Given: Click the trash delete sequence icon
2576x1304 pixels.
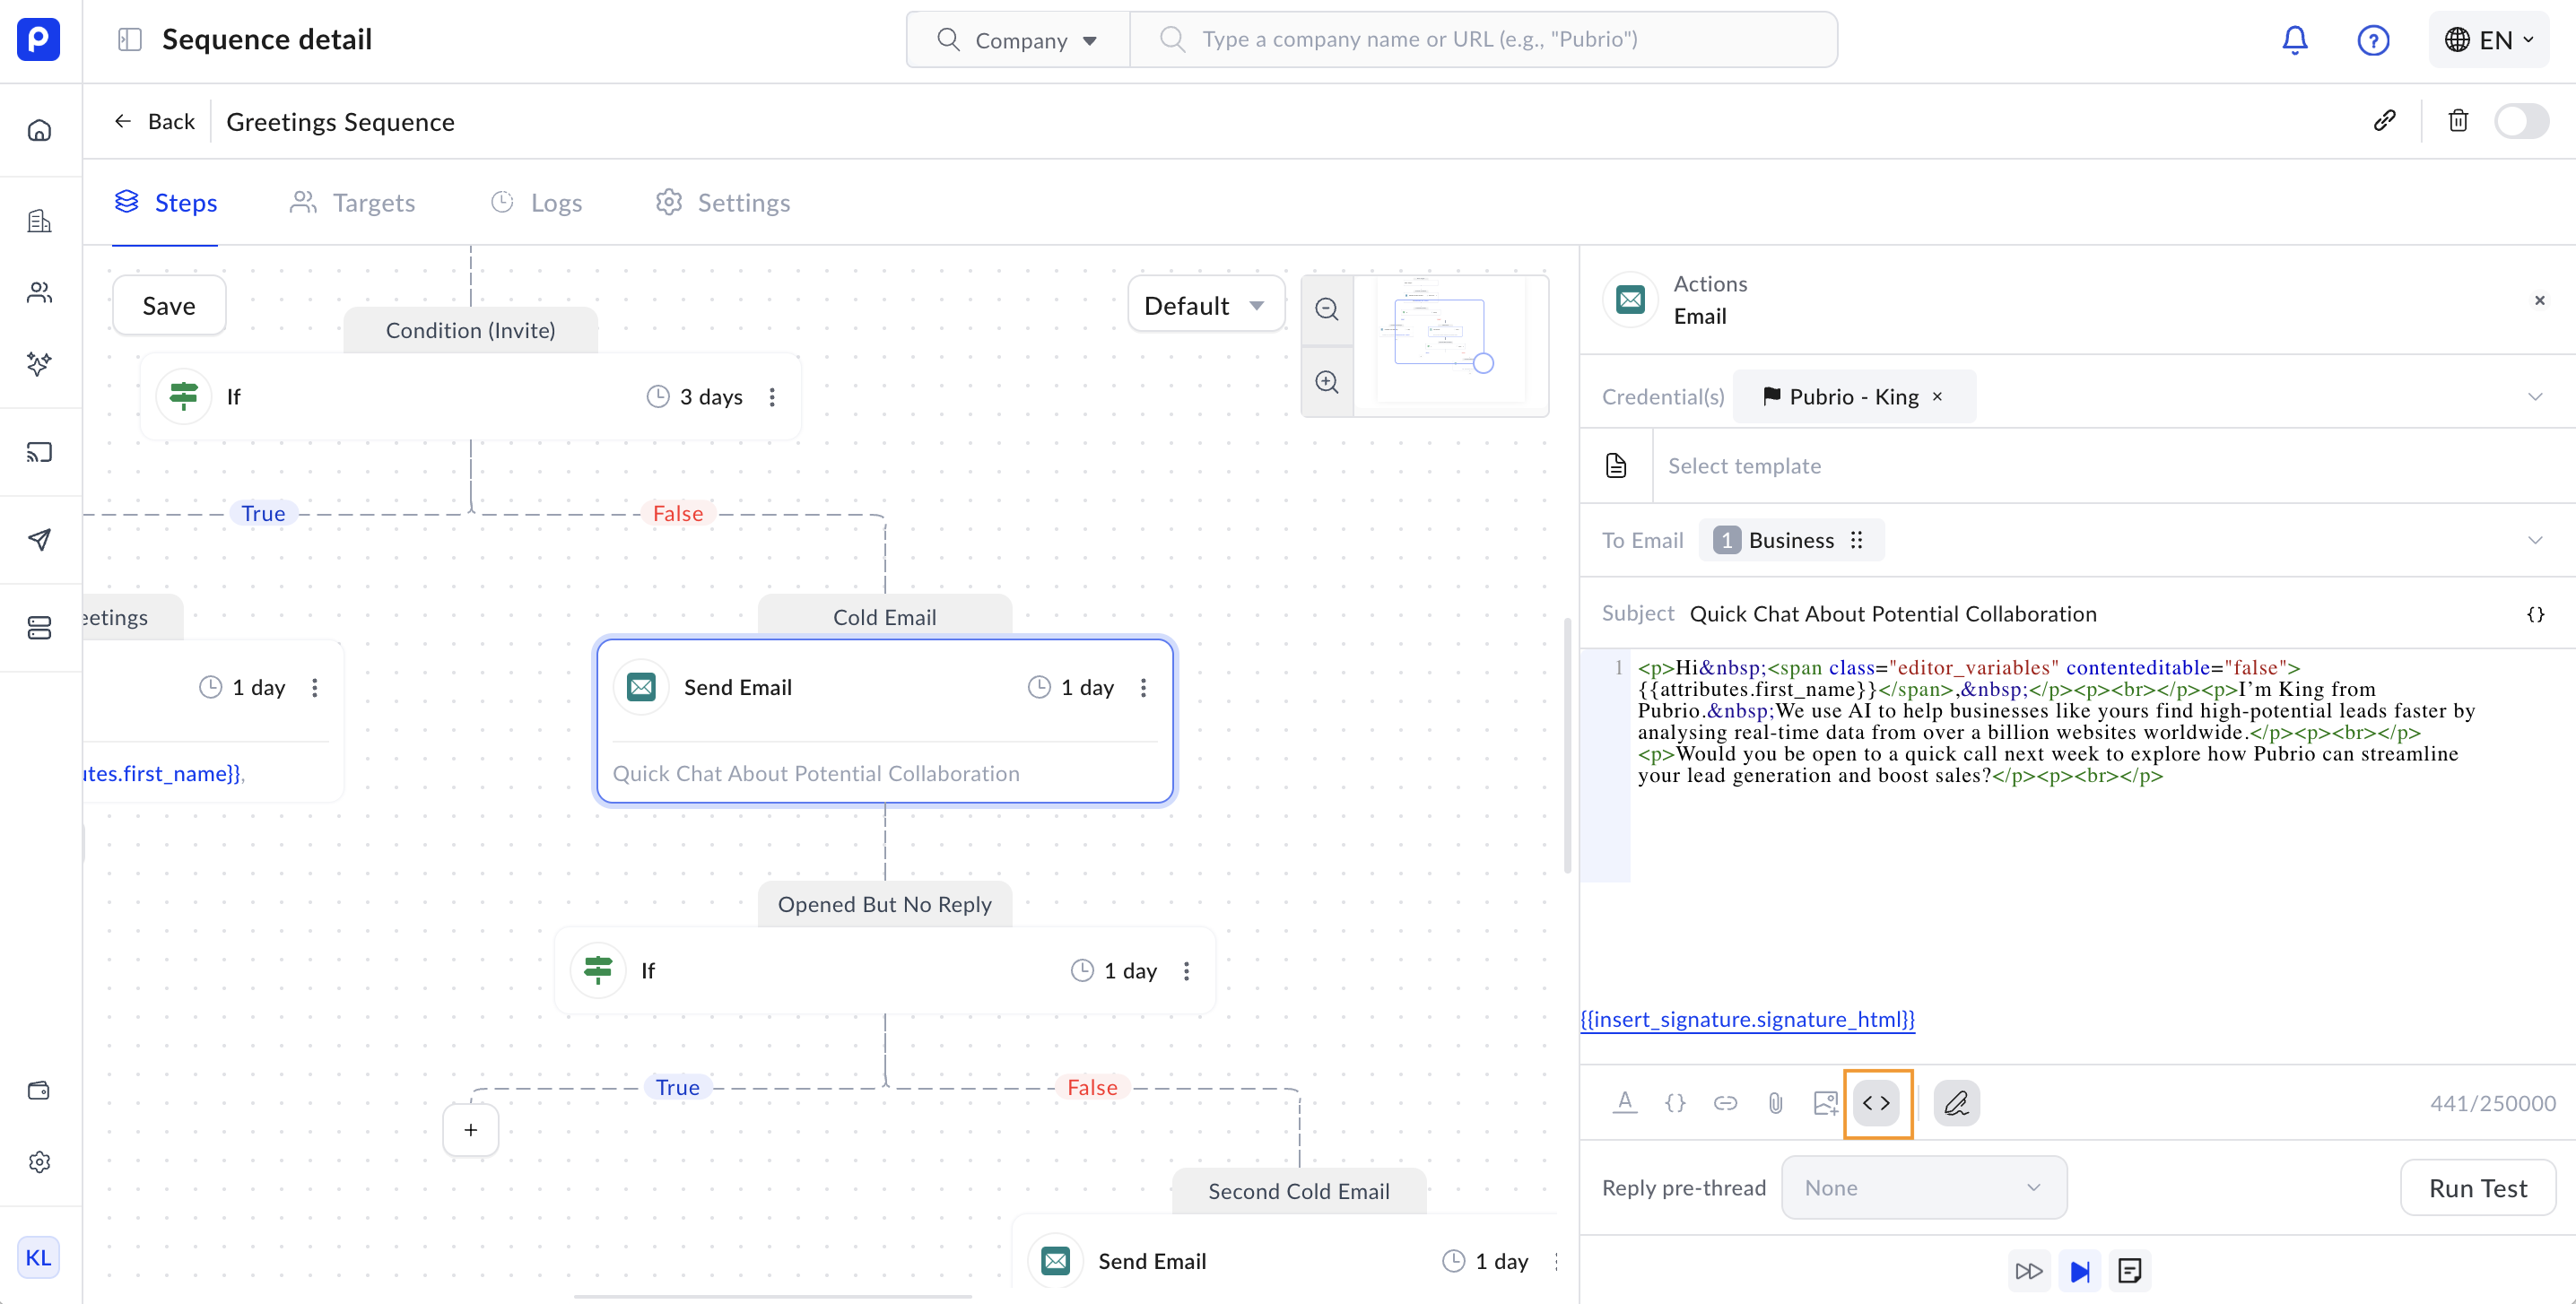Looking at the screenshot, I should pos(2458,121).
